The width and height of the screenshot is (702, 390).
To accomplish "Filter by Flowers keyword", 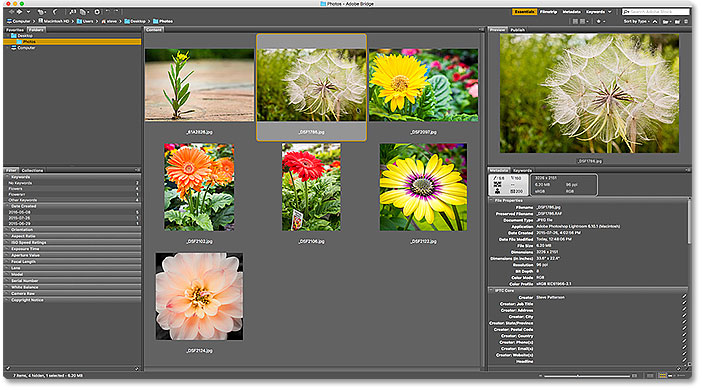I will coord(72,189).
